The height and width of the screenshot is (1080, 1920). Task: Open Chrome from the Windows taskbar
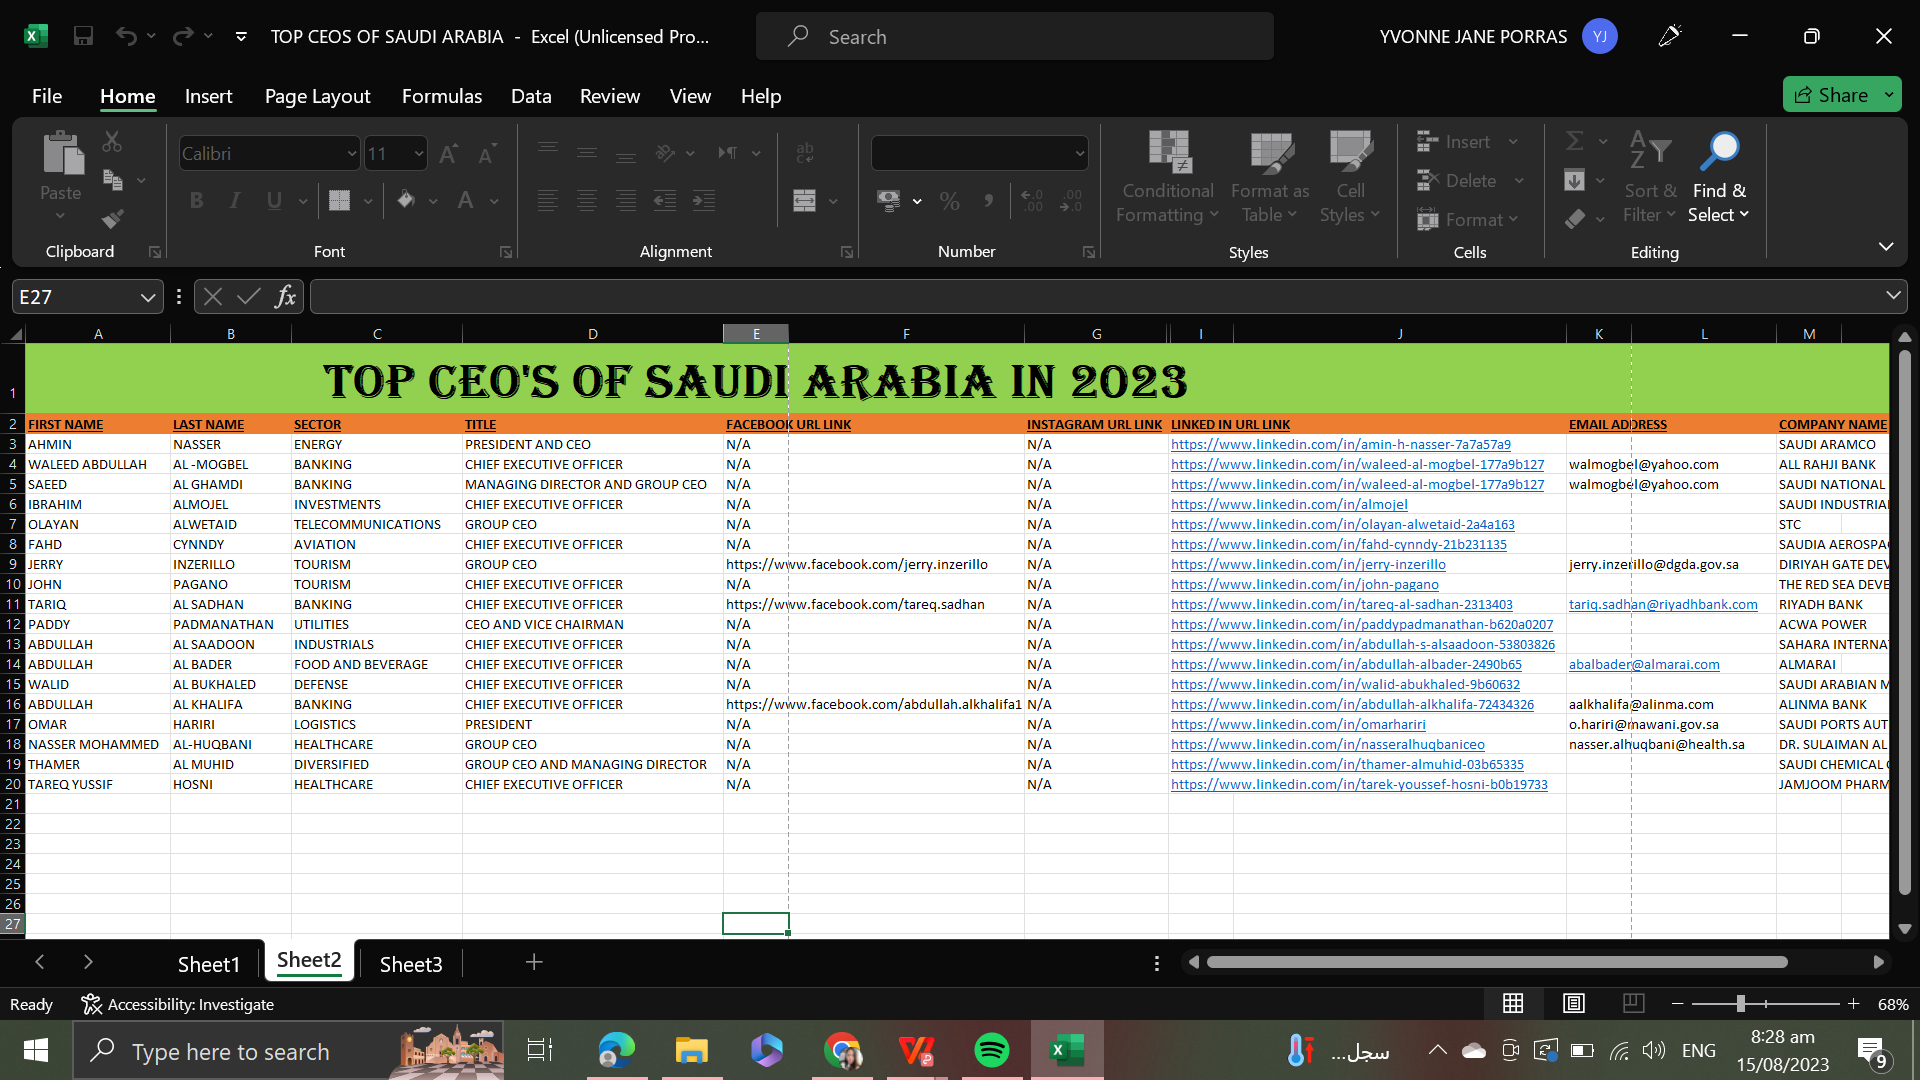[843, 1050]
